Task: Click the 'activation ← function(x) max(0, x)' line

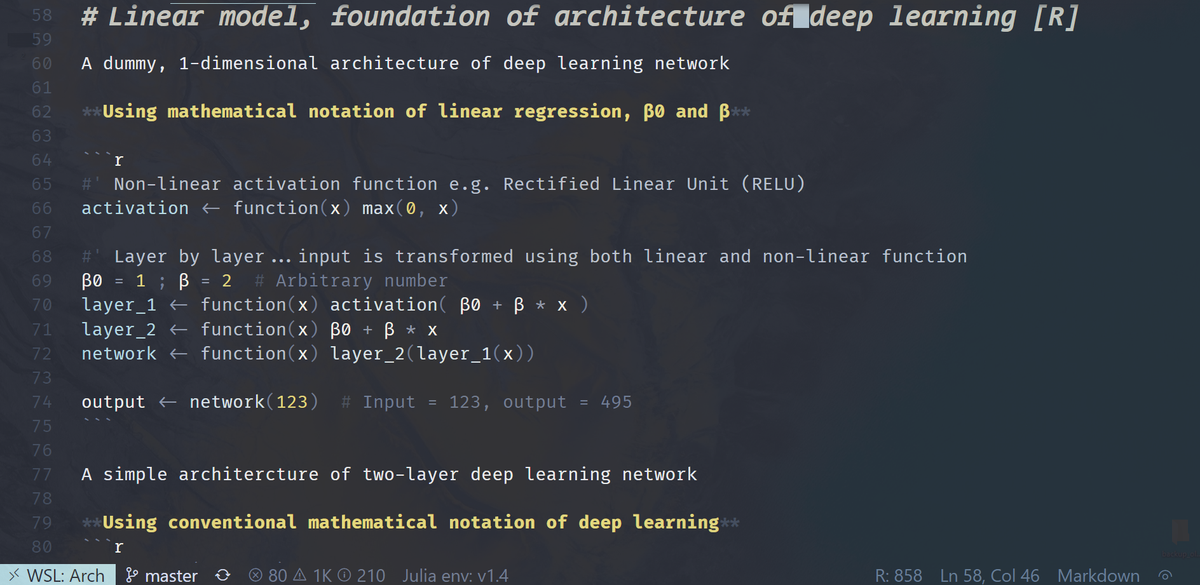Action: point(270,208)
